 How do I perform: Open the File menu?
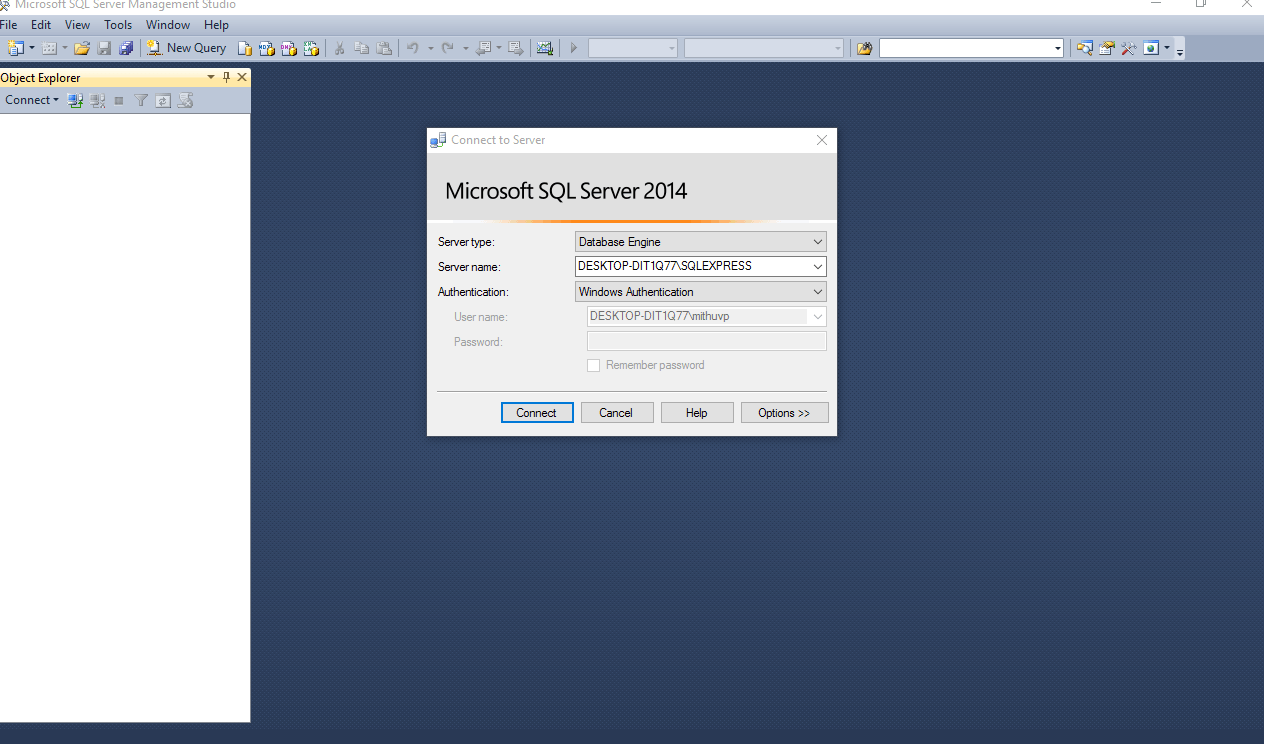(9, 24)
